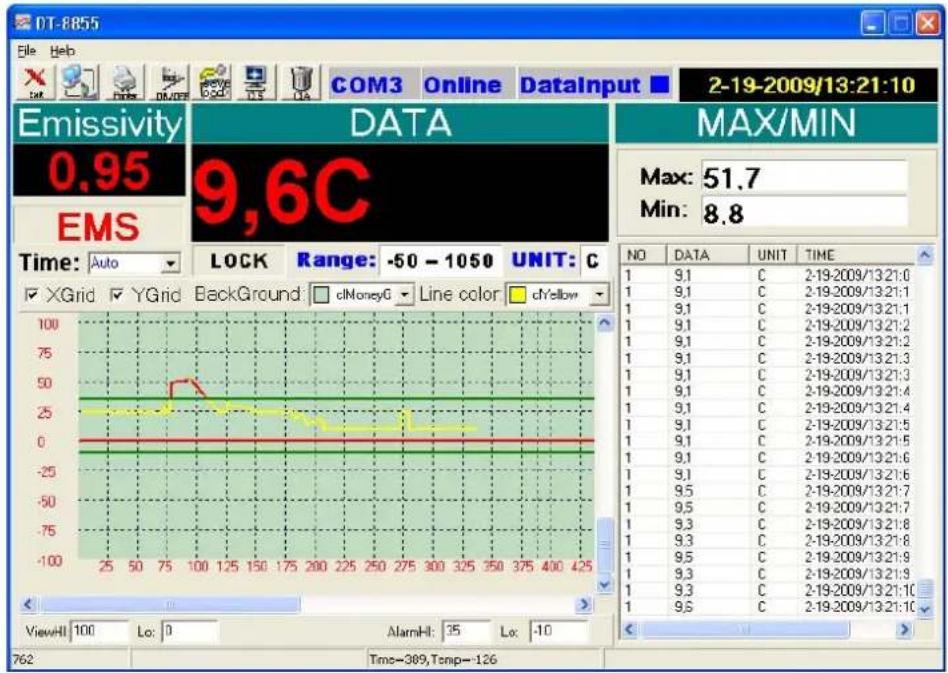Close the DT-8855 window
The width and height of the screenshot is (948, 673).
927,24
